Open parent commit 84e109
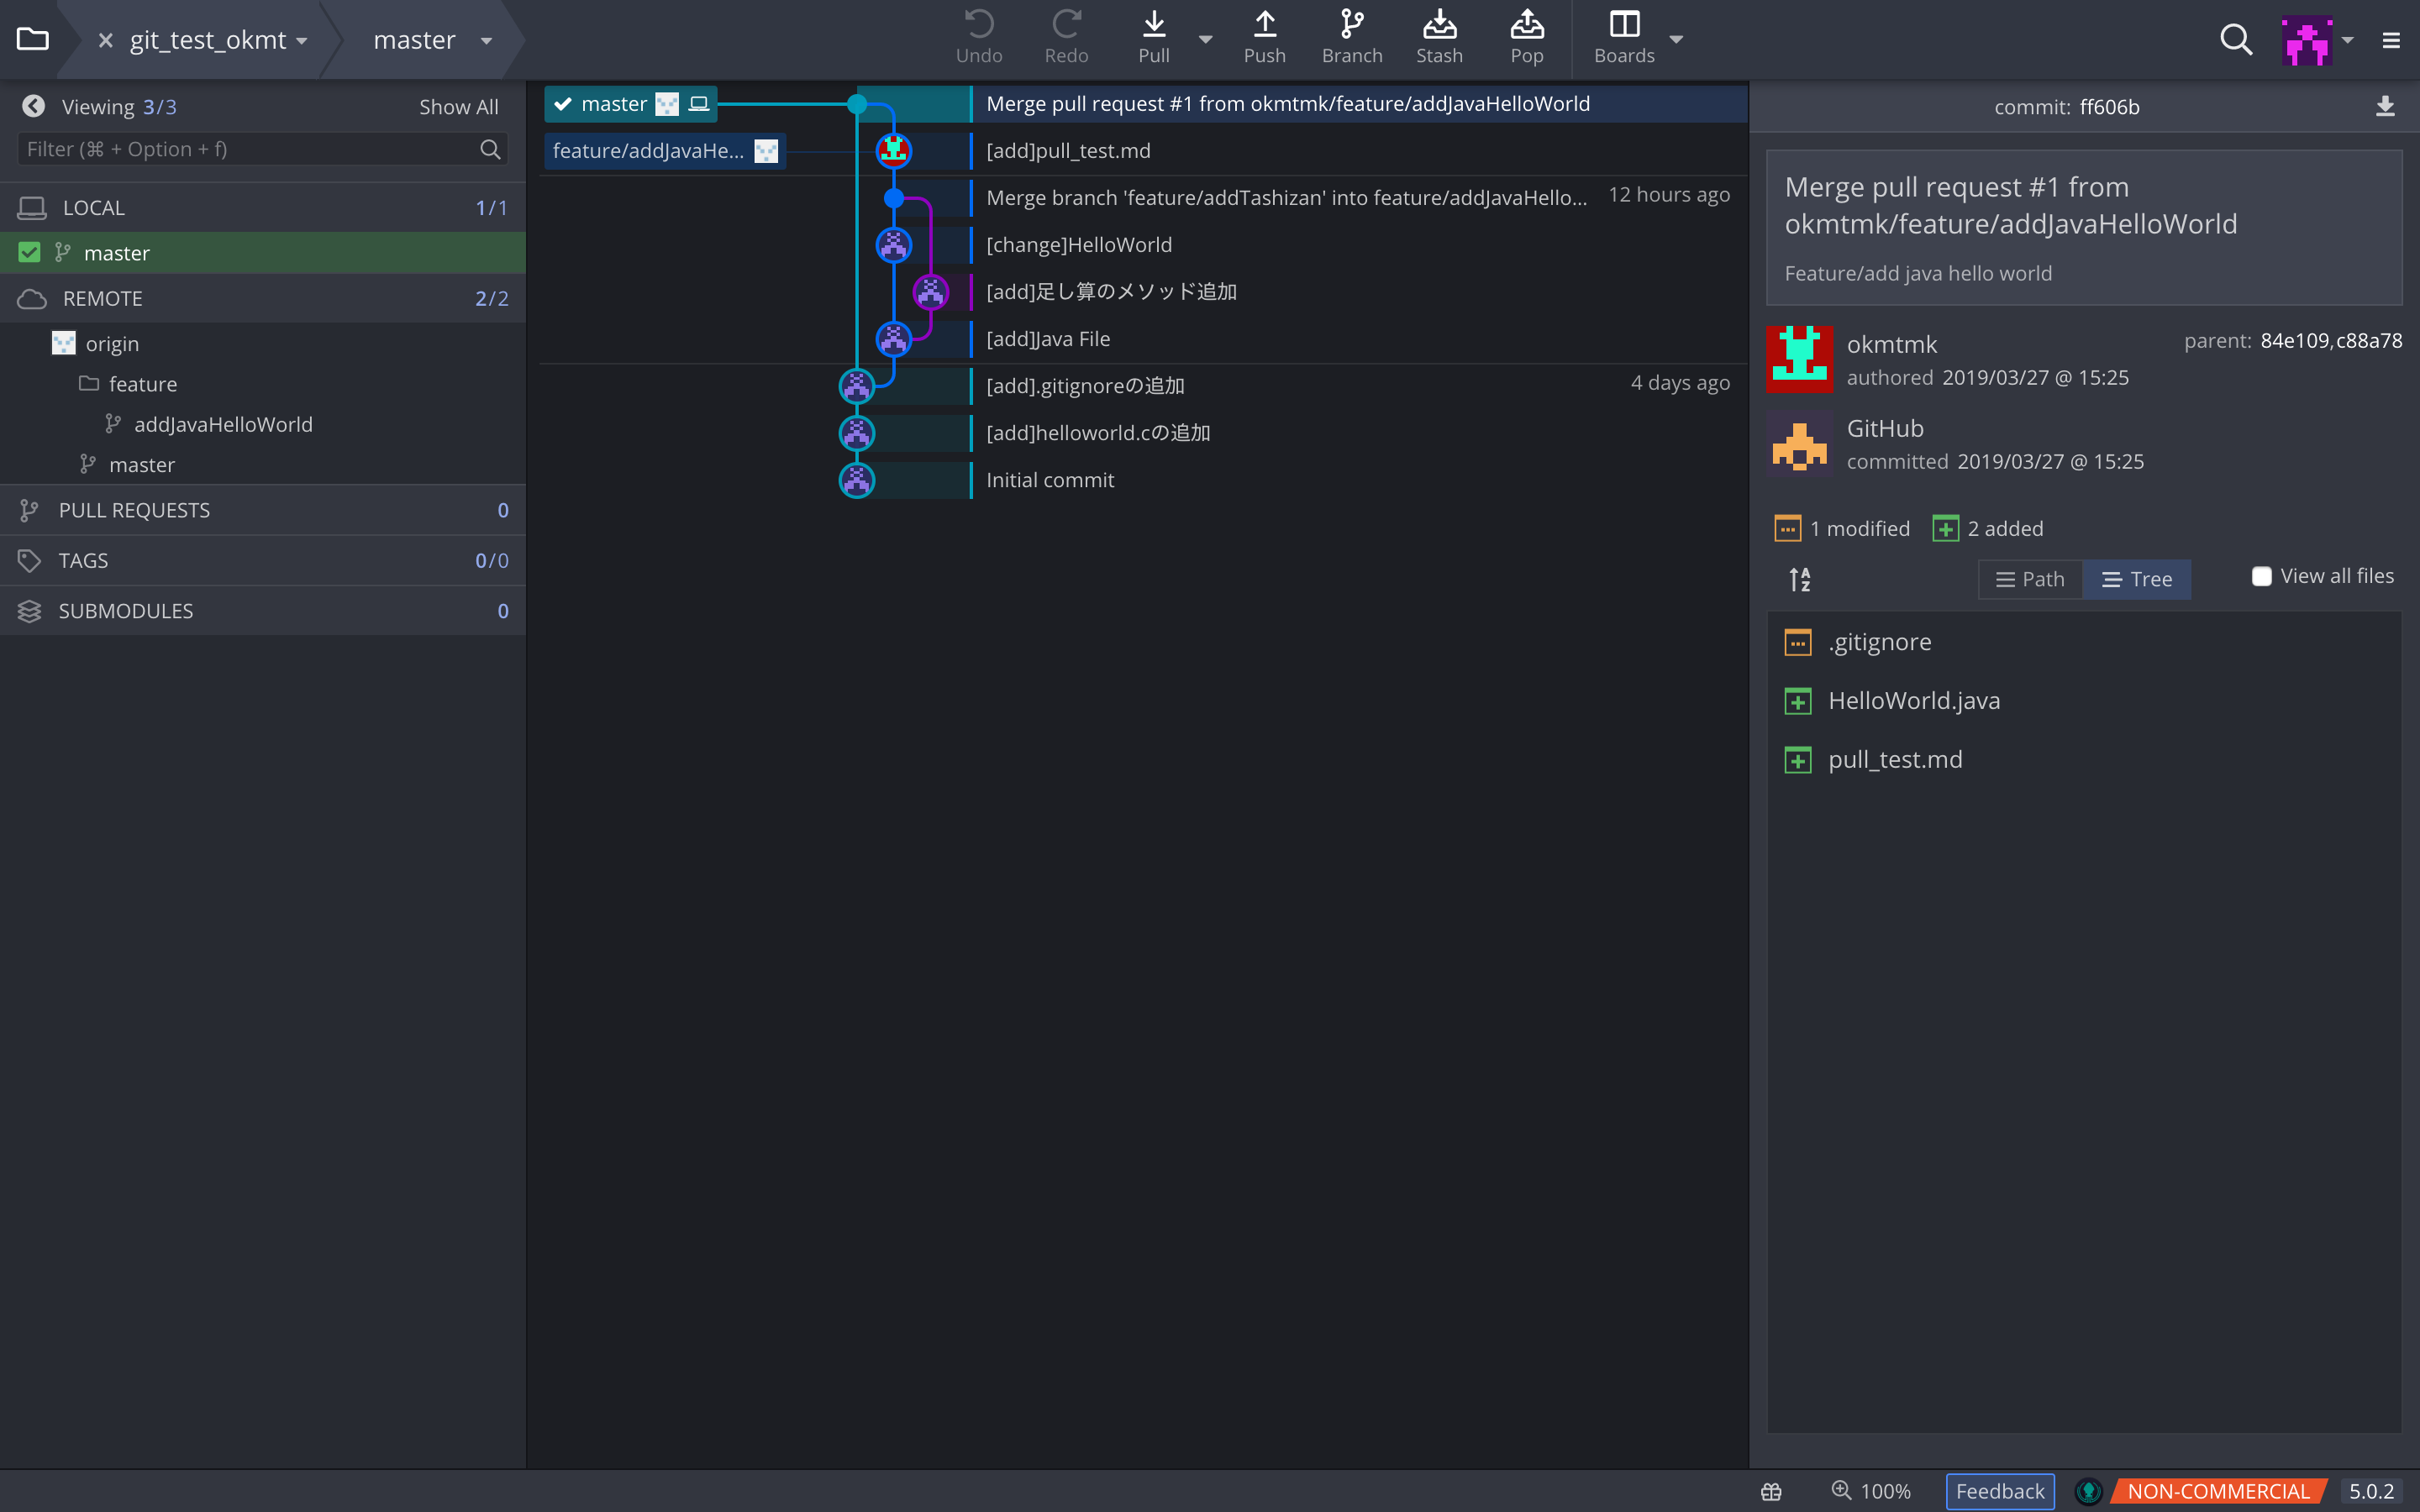This screenshot has height=1512, width=2420. (2295, 340)
